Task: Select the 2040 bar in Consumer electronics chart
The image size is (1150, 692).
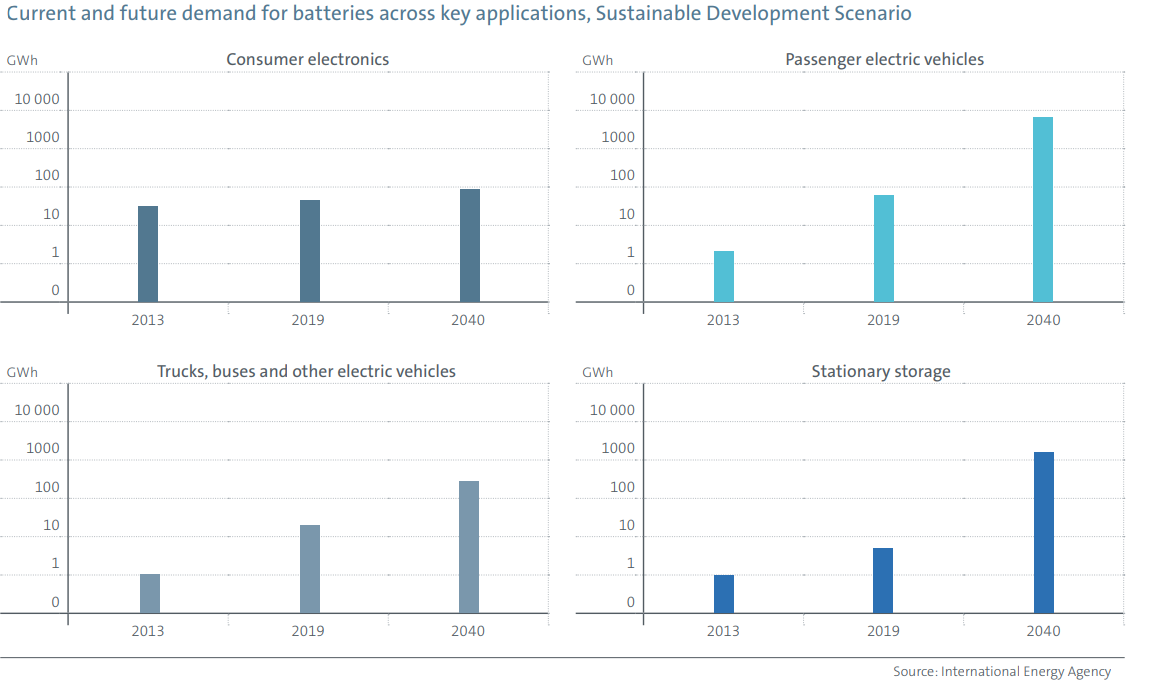Action: coord(470,245)
